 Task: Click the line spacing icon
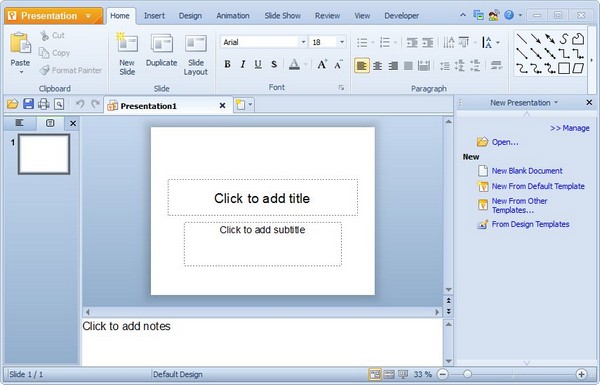pos(445,66)
